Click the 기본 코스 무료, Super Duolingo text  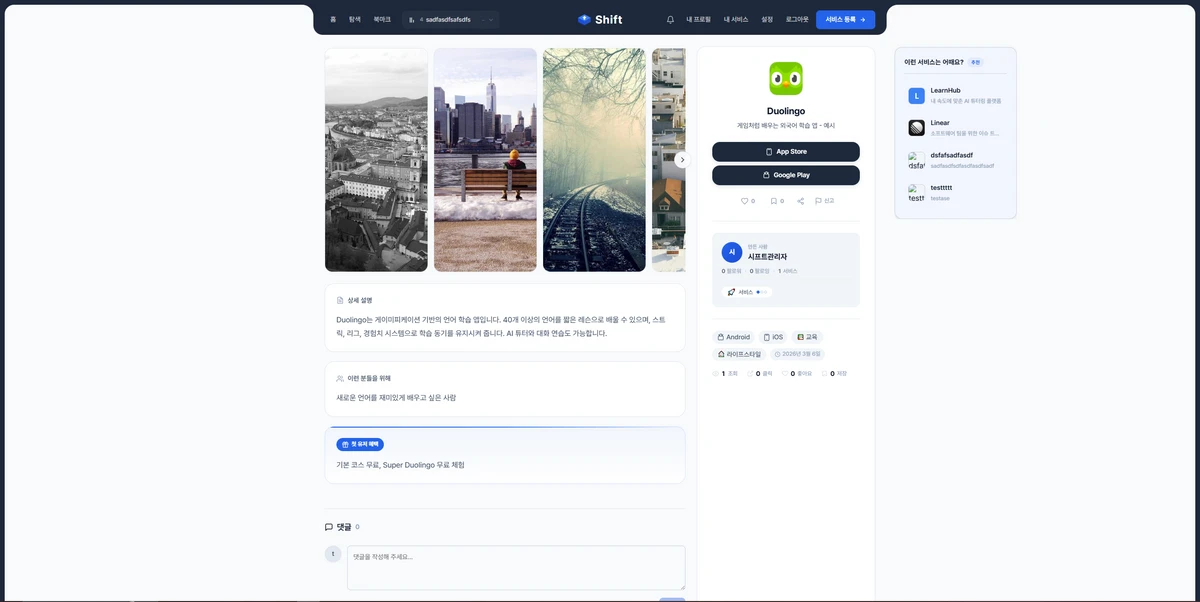coord(400,465)
